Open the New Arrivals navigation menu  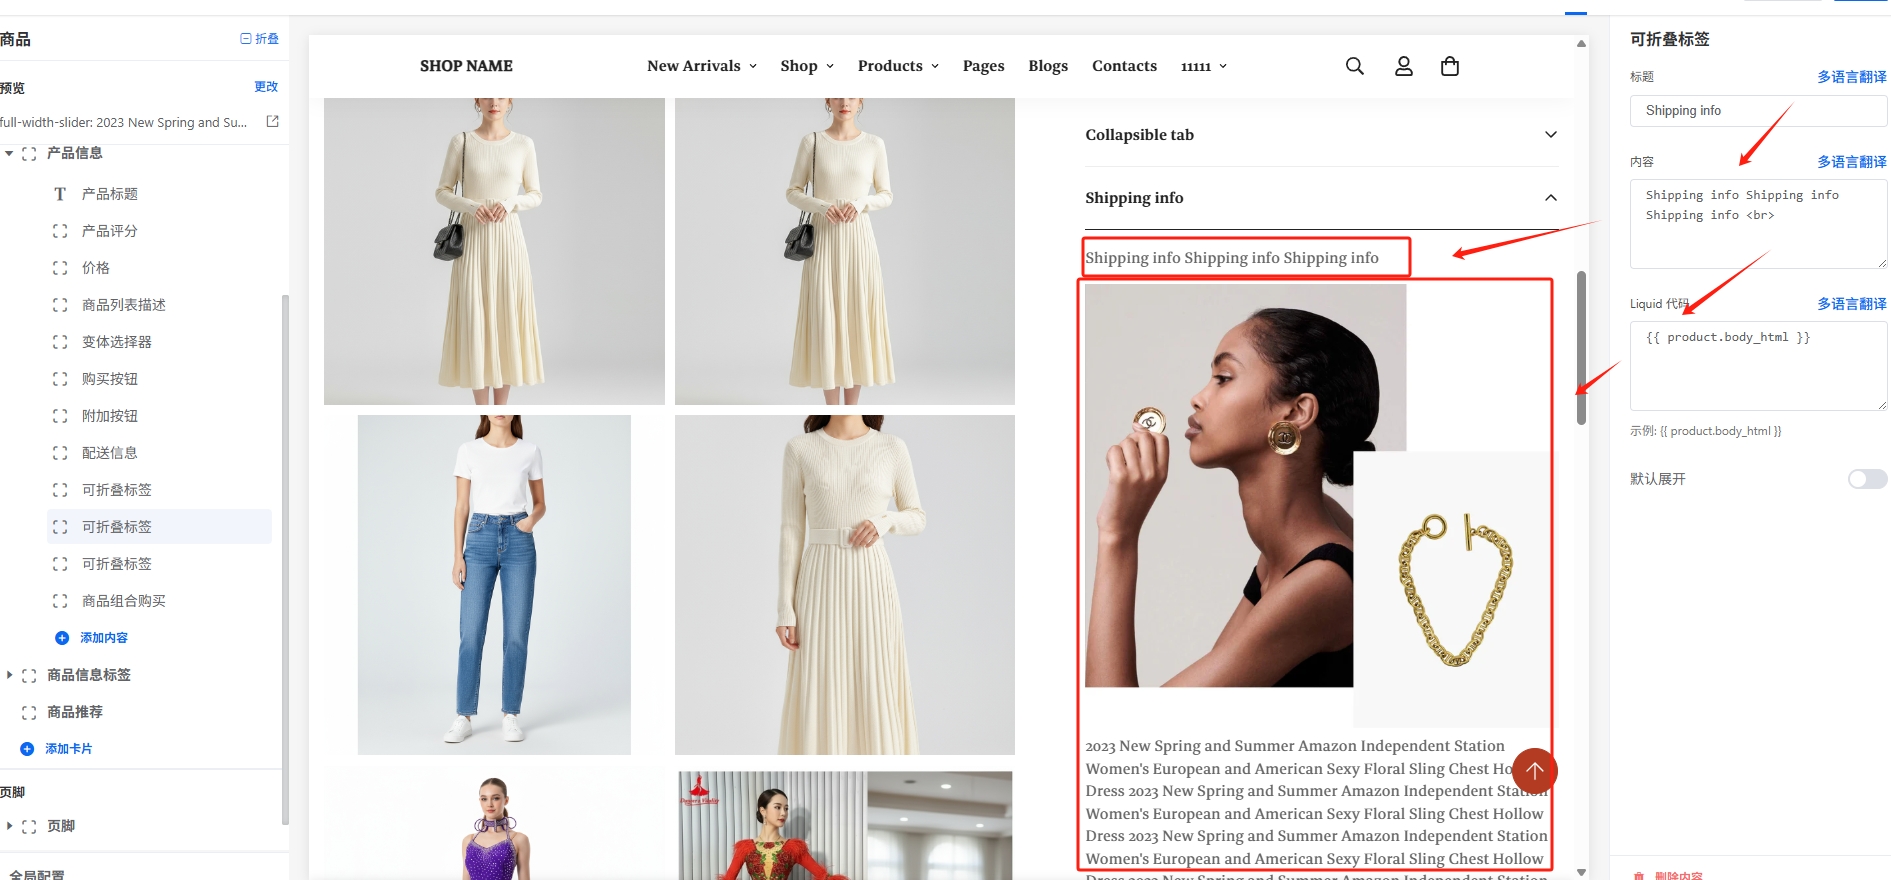point(701,66)
